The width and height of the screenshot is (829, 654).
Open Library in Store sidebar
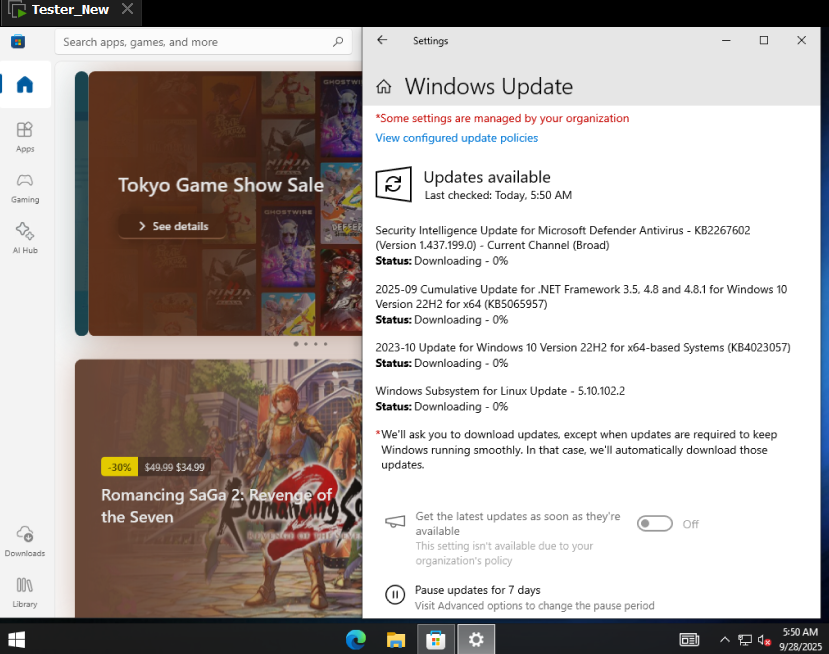[x=25, y=592]
